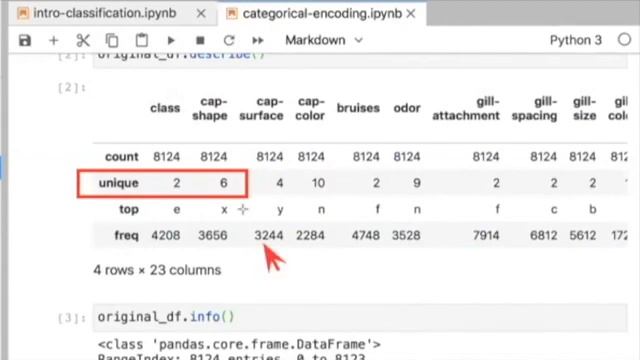Click the [2]: output prompt label

coord(72,88)
